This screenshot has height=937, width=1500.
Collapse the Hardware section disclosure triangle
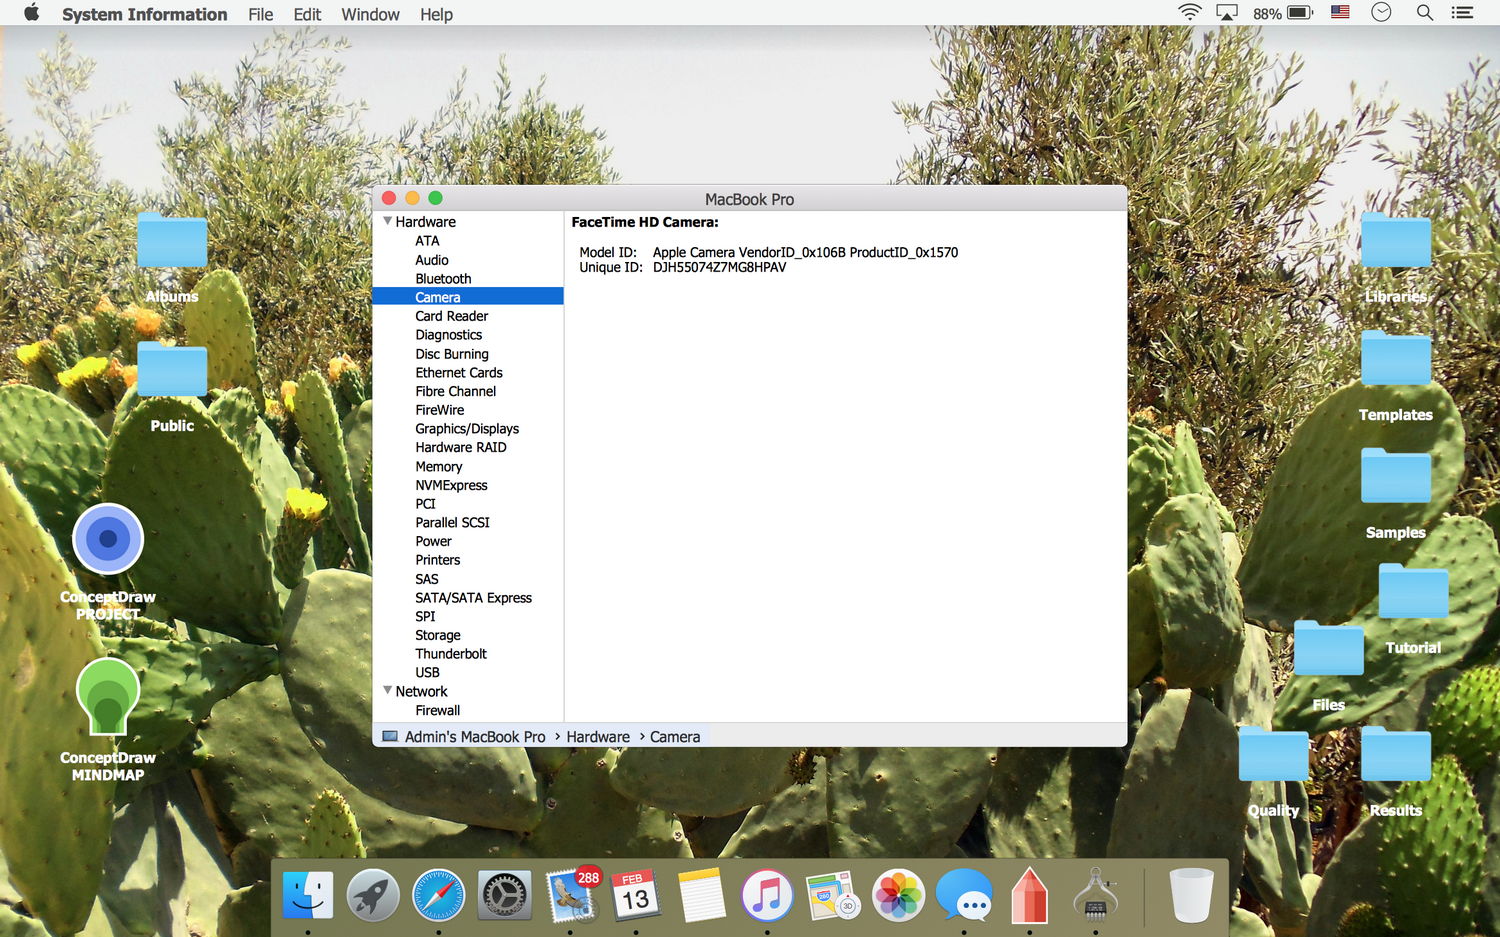[388, 221]
